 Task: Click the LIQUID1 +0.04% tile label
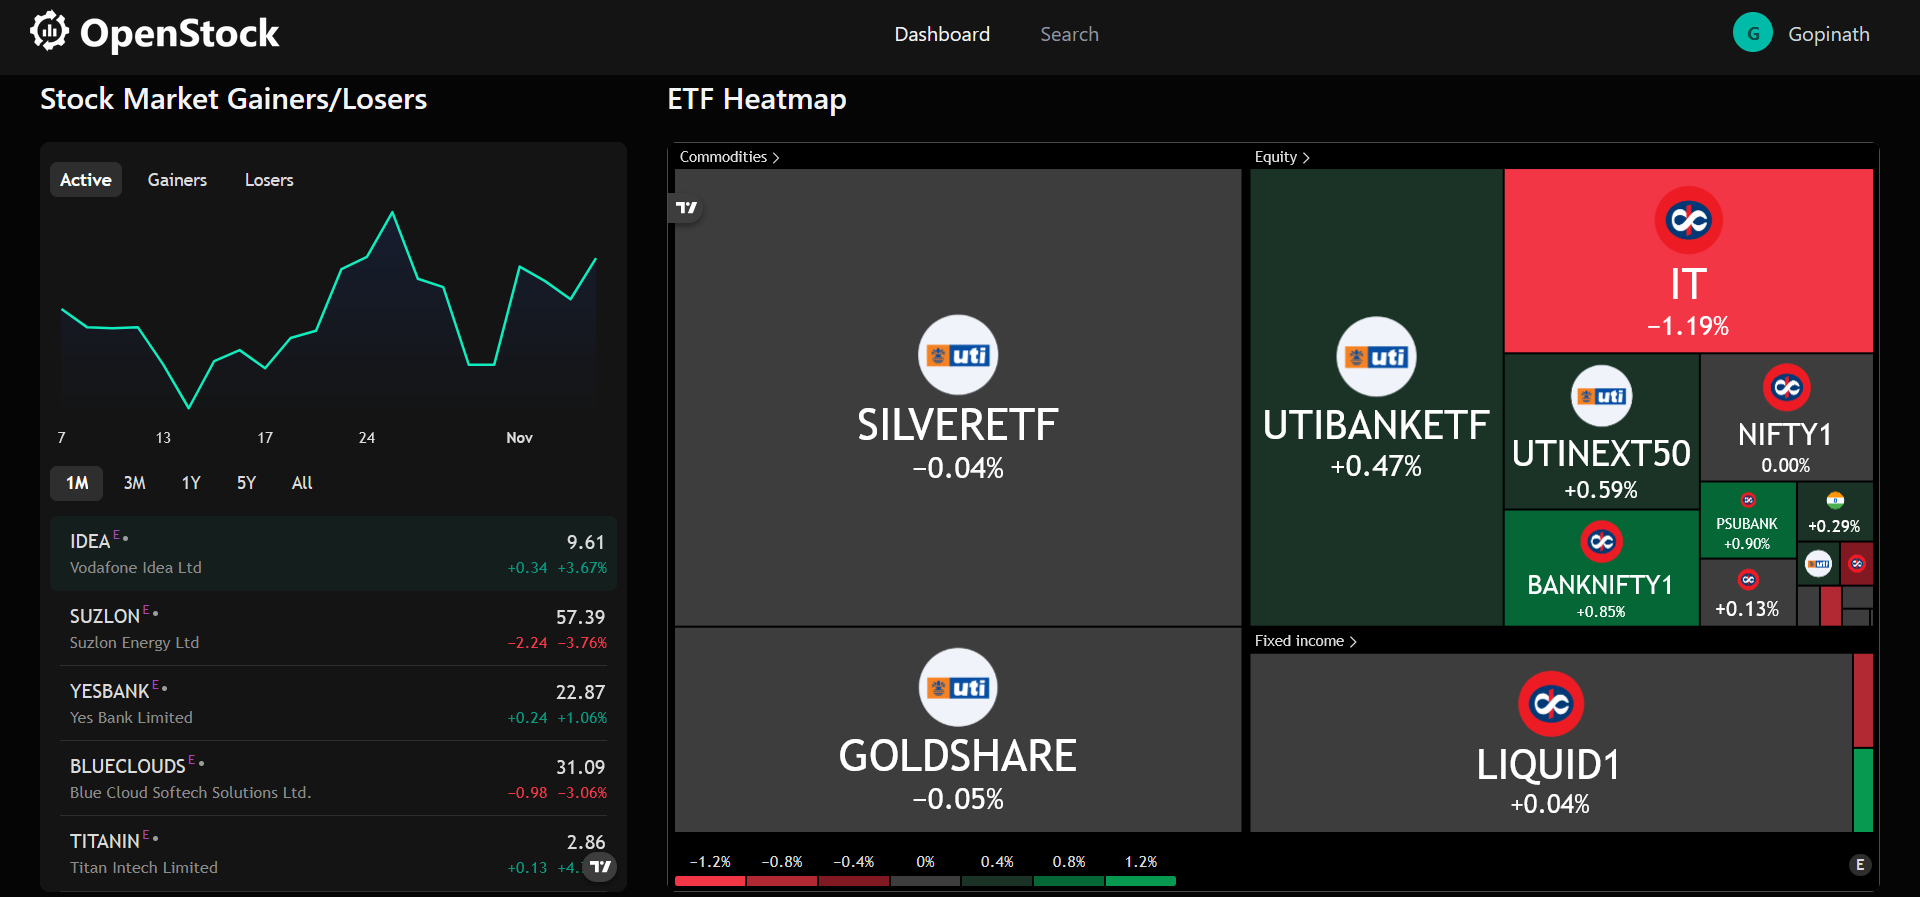[1549, 784]
